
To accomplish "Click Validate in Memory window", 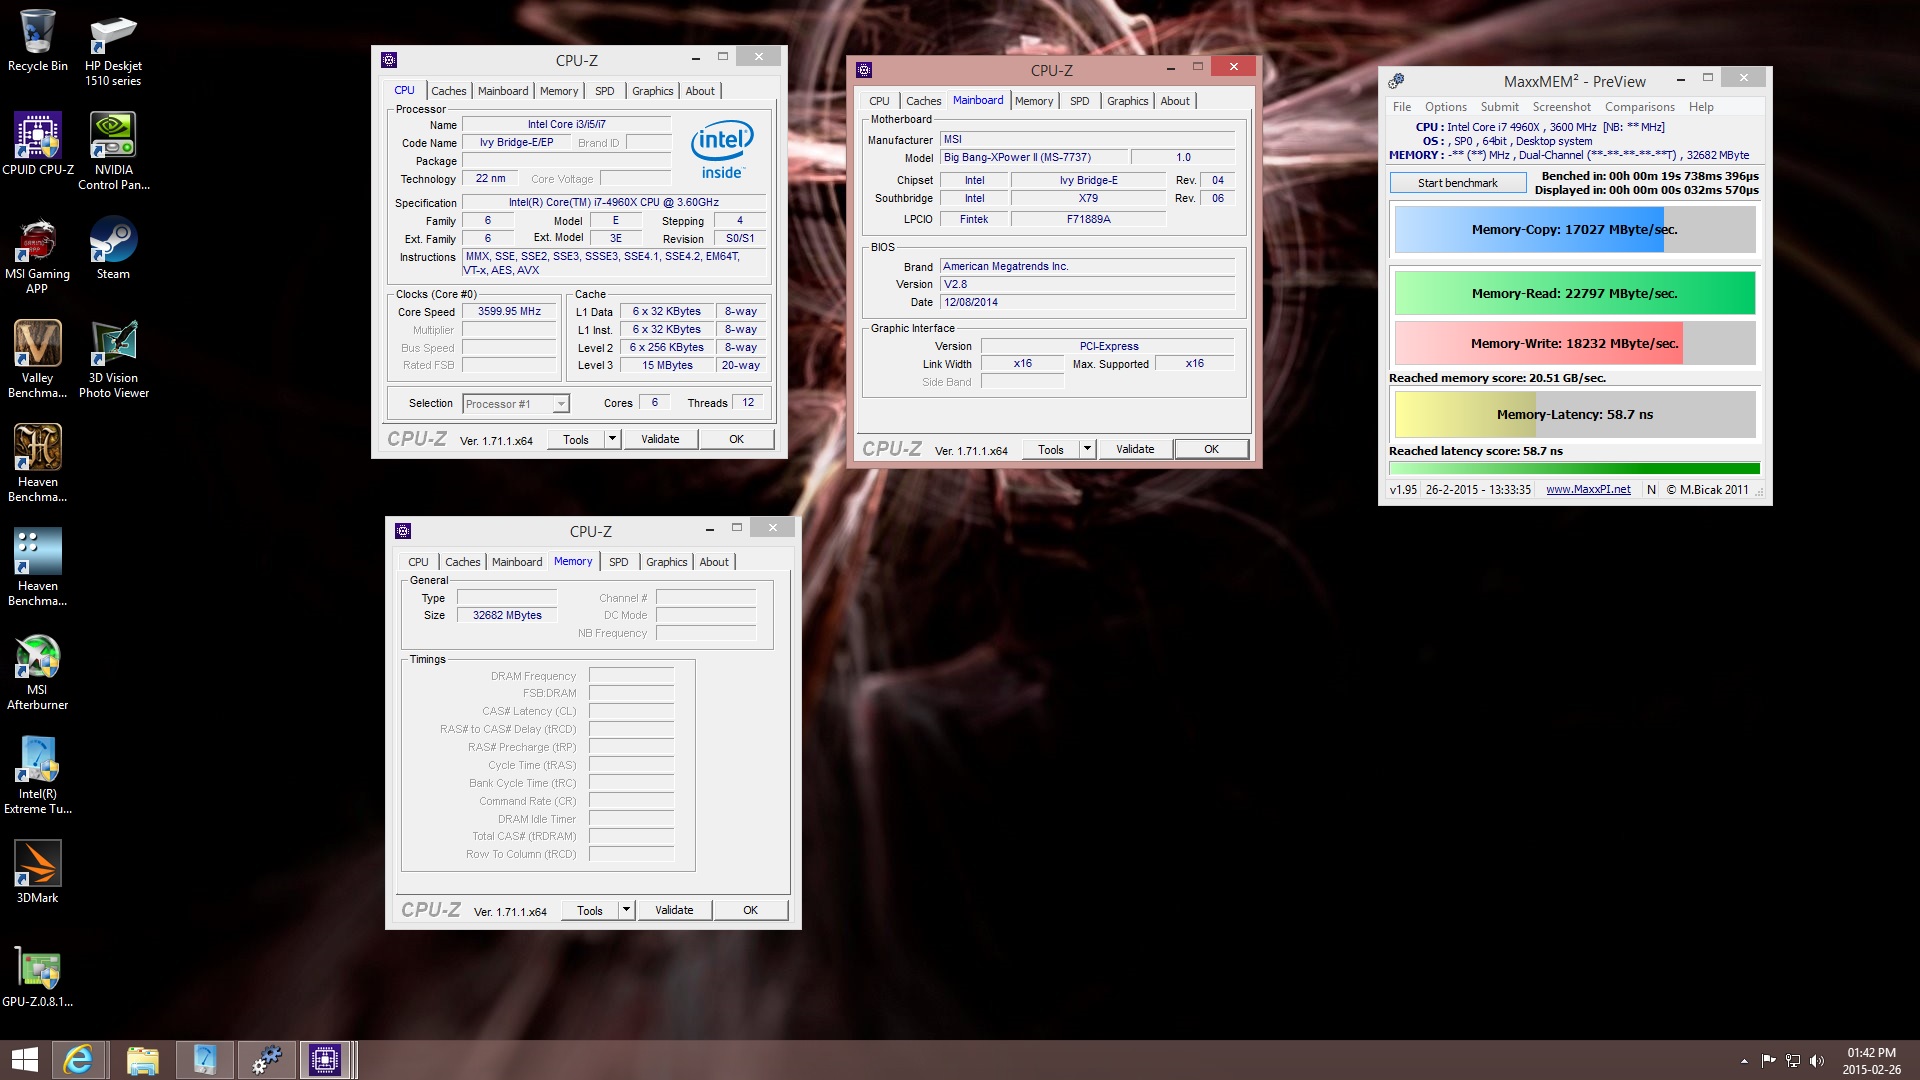I will tap(674, 910).
